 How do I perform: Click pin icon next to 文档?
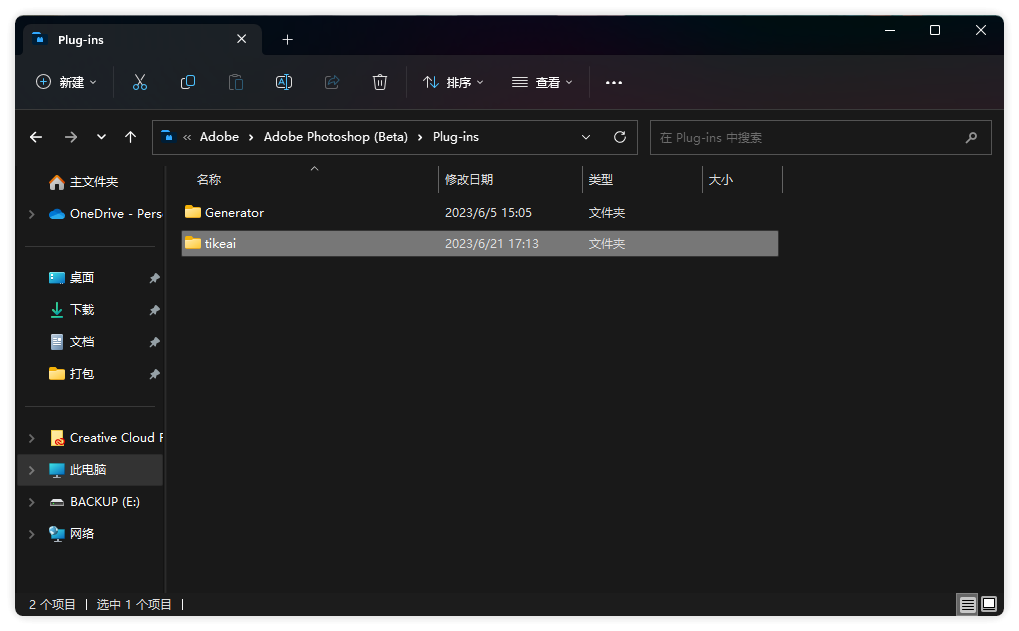click(154, 342)
